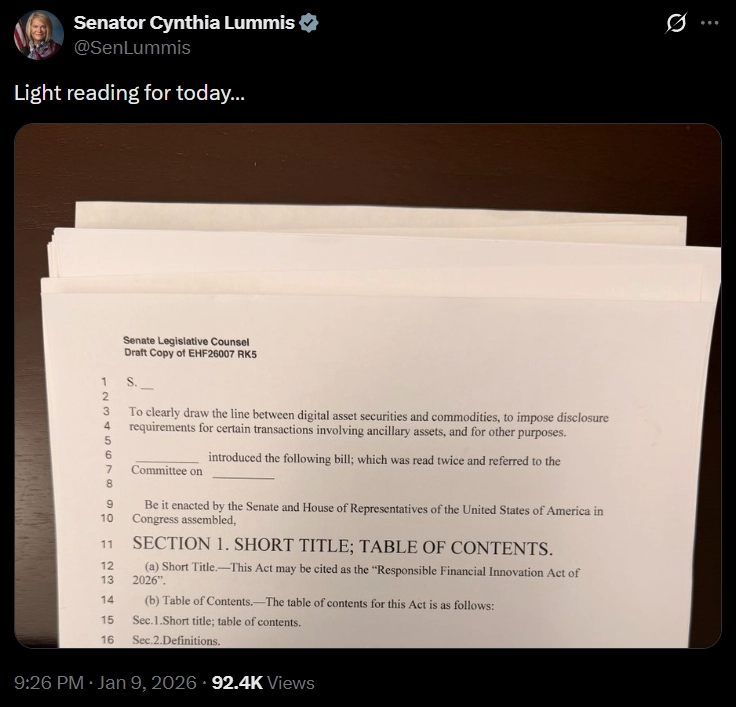Open the attached document photo
The height and width of the screenshot is (707, 736).
368,385
